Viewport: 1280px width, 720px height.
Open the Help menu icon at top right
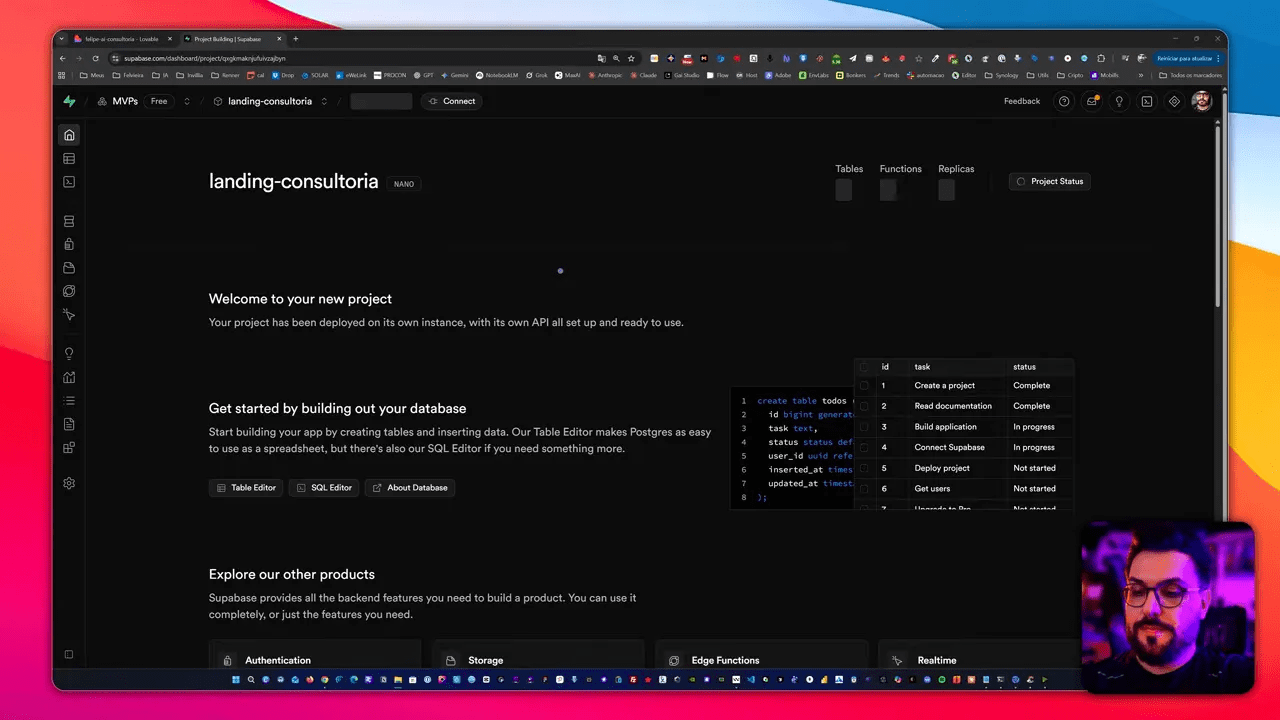point(1064,101)
